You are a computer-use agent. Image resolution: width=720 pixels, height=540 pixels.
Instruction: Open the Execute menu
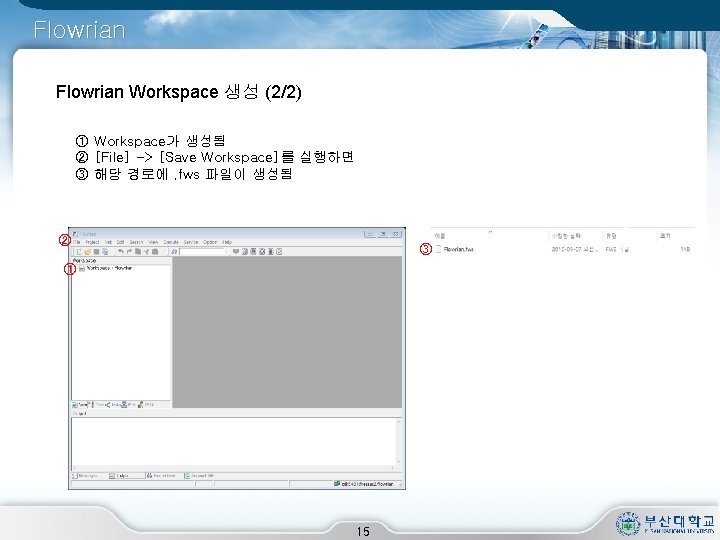pos(171,242)
